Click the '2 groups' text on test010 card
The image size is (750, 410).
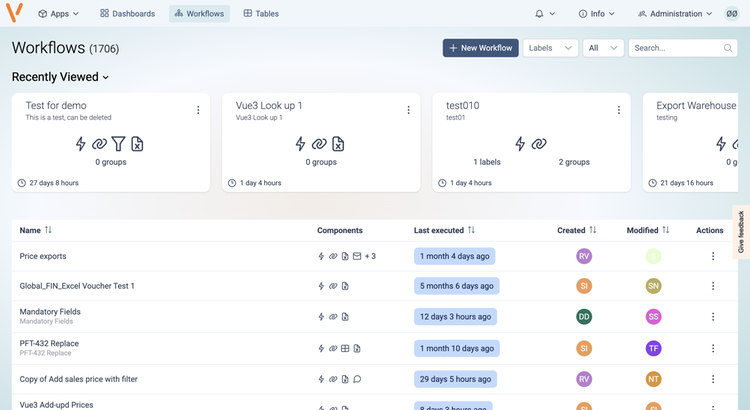574,162
